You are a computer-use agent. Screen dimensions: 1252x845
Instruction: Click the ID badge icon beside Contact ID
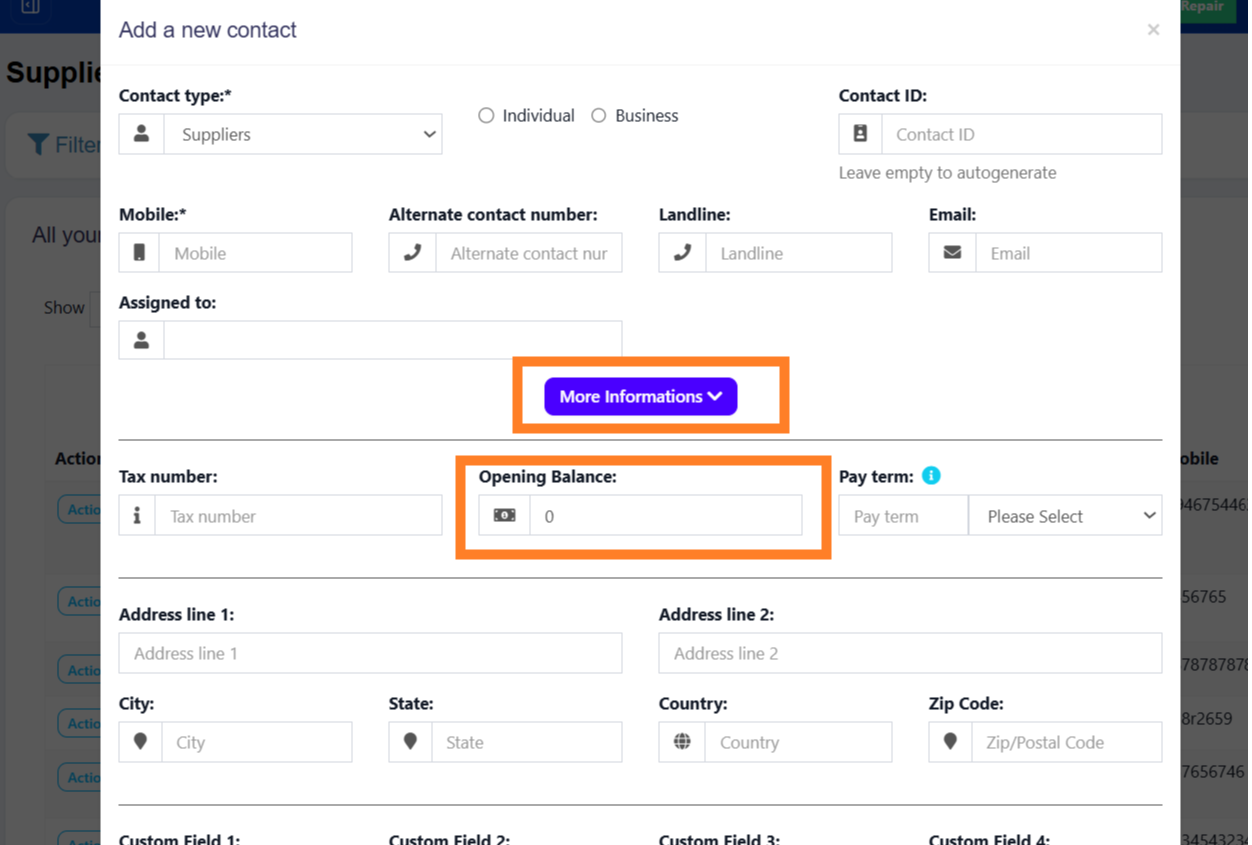860,134
